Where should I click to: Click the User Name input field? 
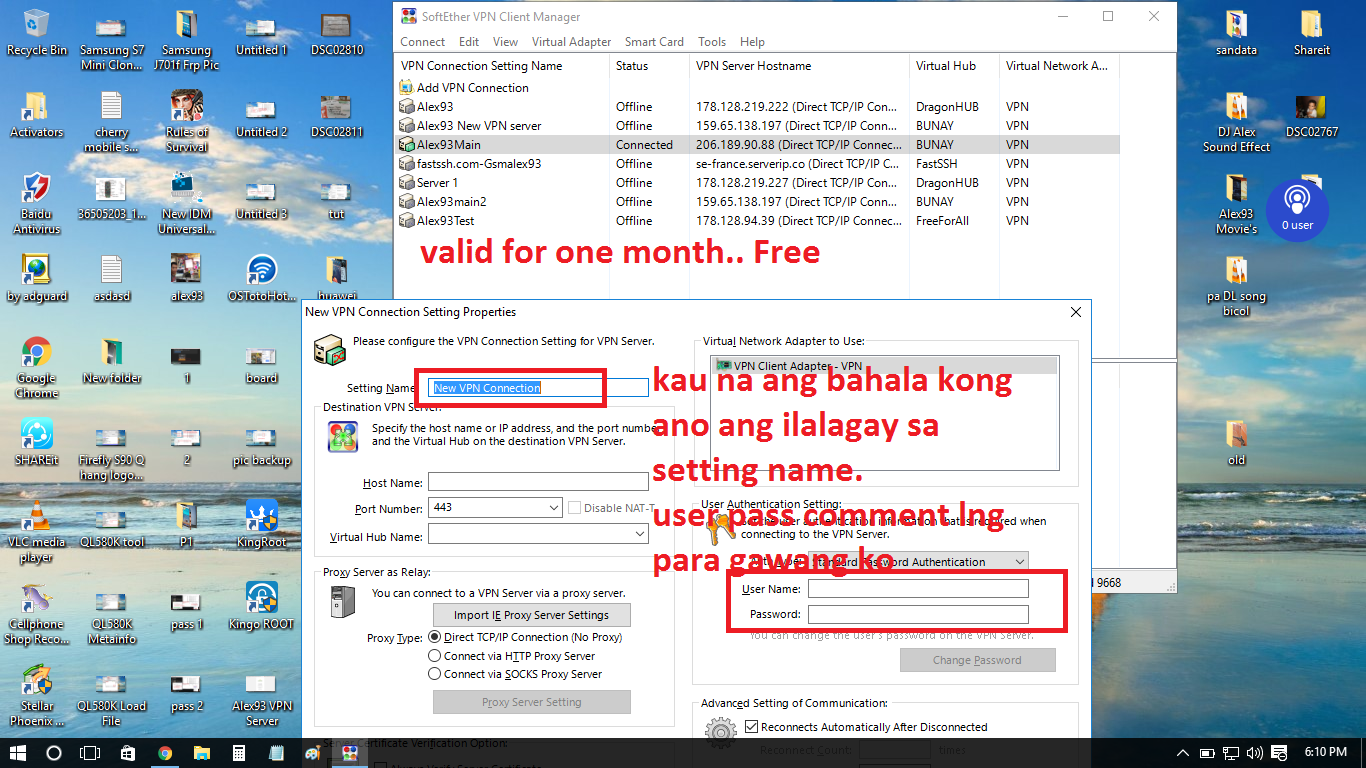point(918,589)
